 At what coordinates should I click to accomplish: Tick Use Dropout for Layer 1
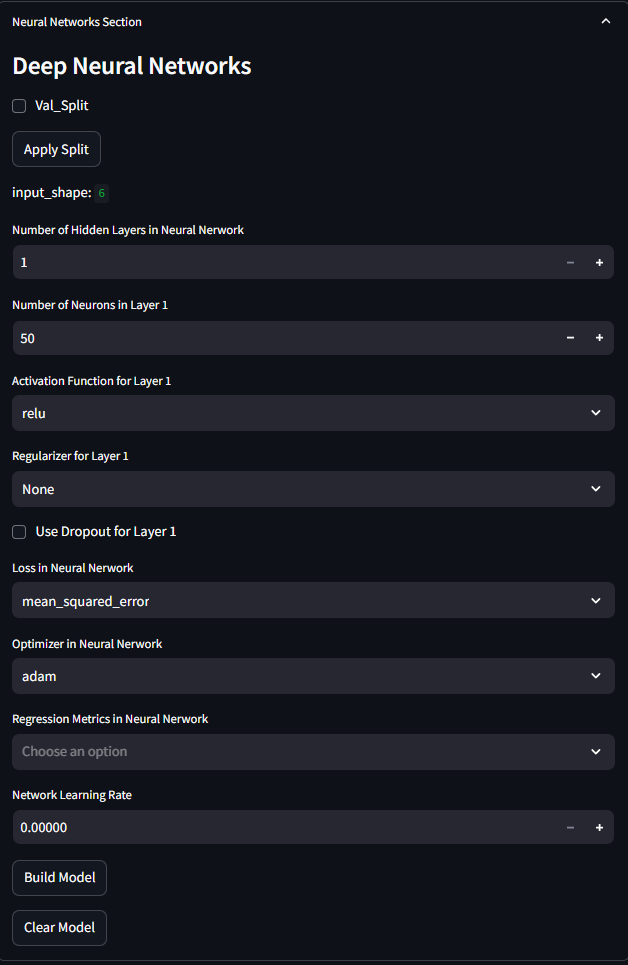click(x=19, y=532)
